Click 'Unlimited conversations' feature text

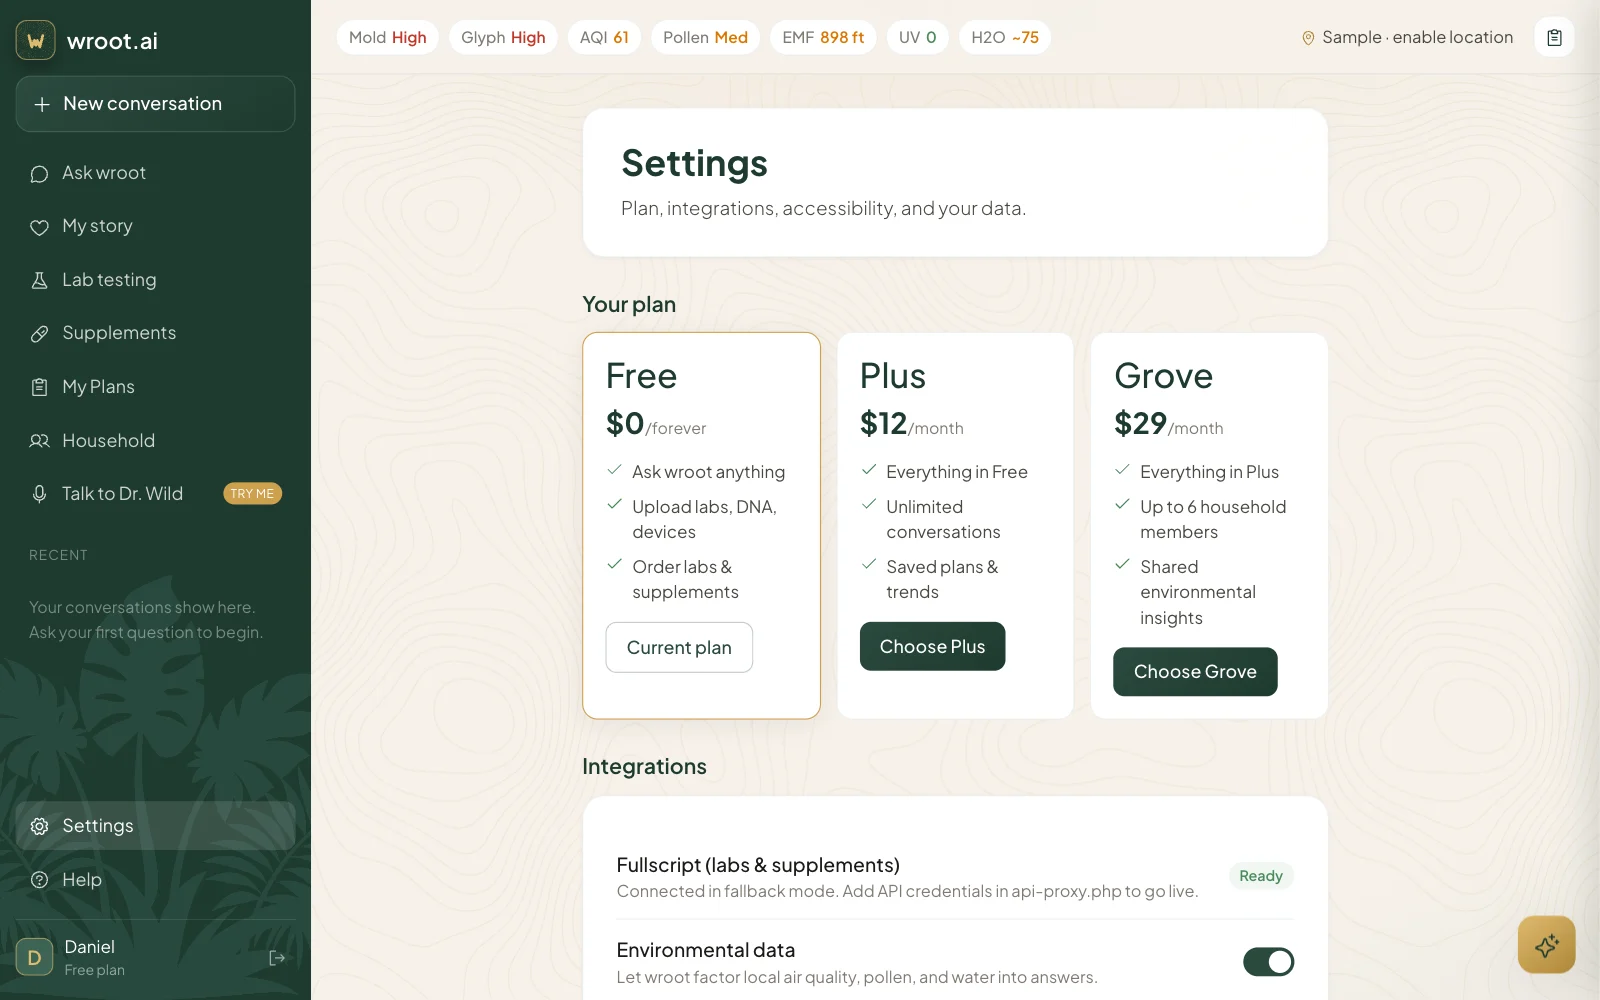tap(943, 519)
